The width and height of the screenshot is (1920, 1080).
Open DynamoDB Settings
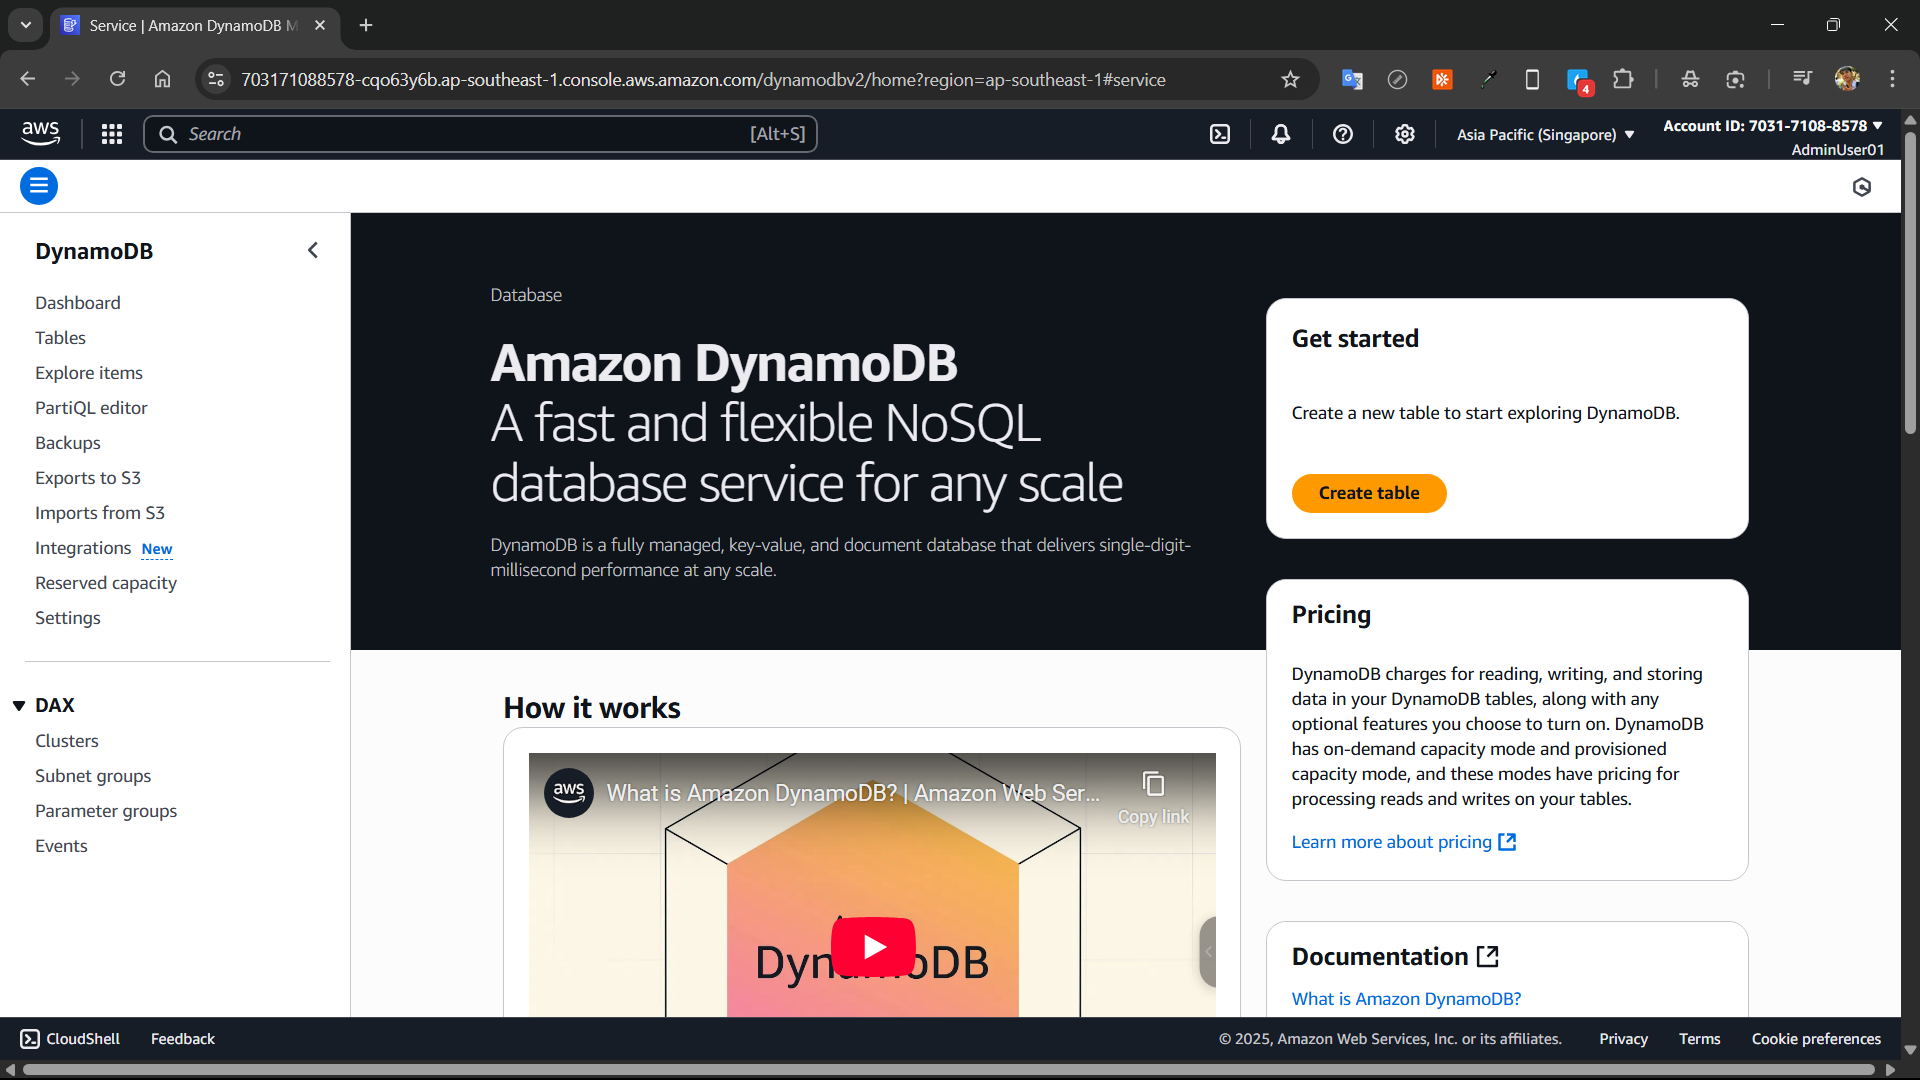point(68,618)
